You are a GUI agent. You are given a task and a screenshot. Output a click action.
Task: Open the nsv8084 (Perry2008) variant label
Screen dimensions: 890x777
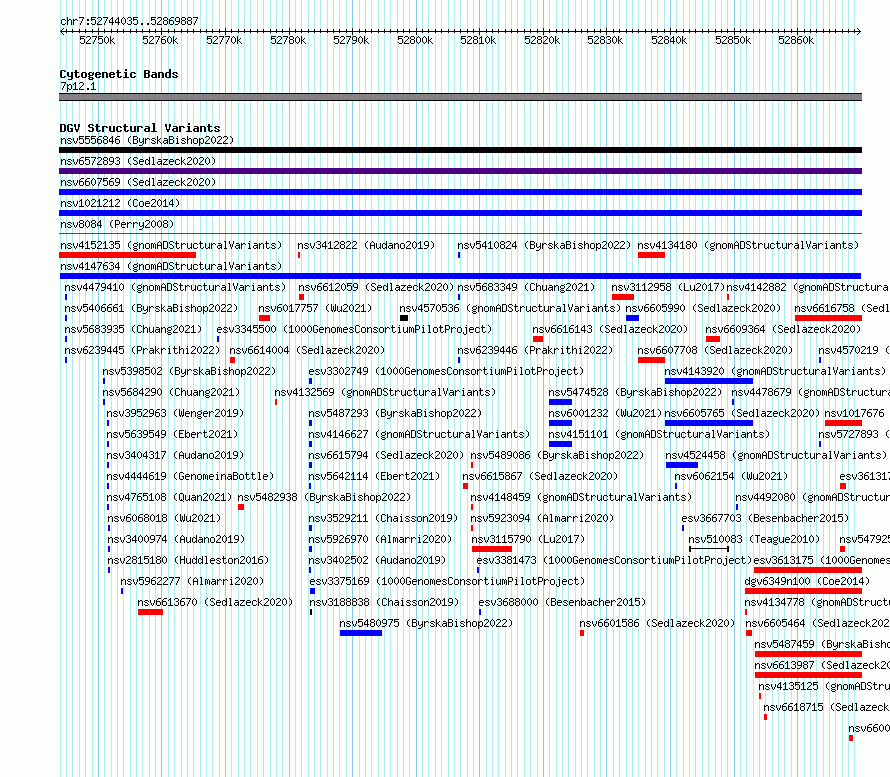click(117, 224)
